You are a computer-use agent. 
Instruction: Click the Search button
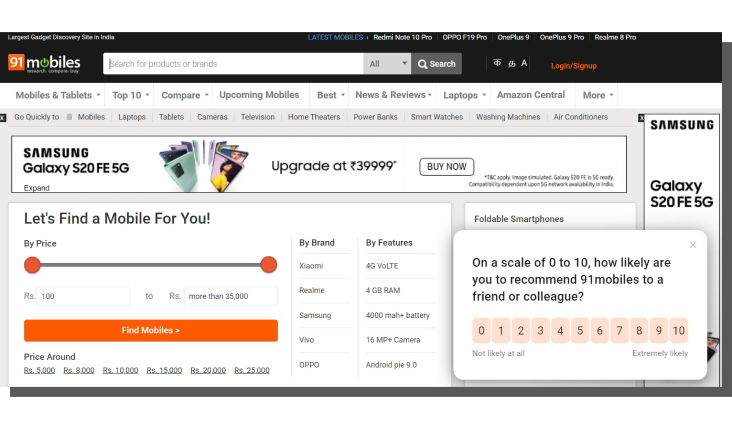[436, 64]
